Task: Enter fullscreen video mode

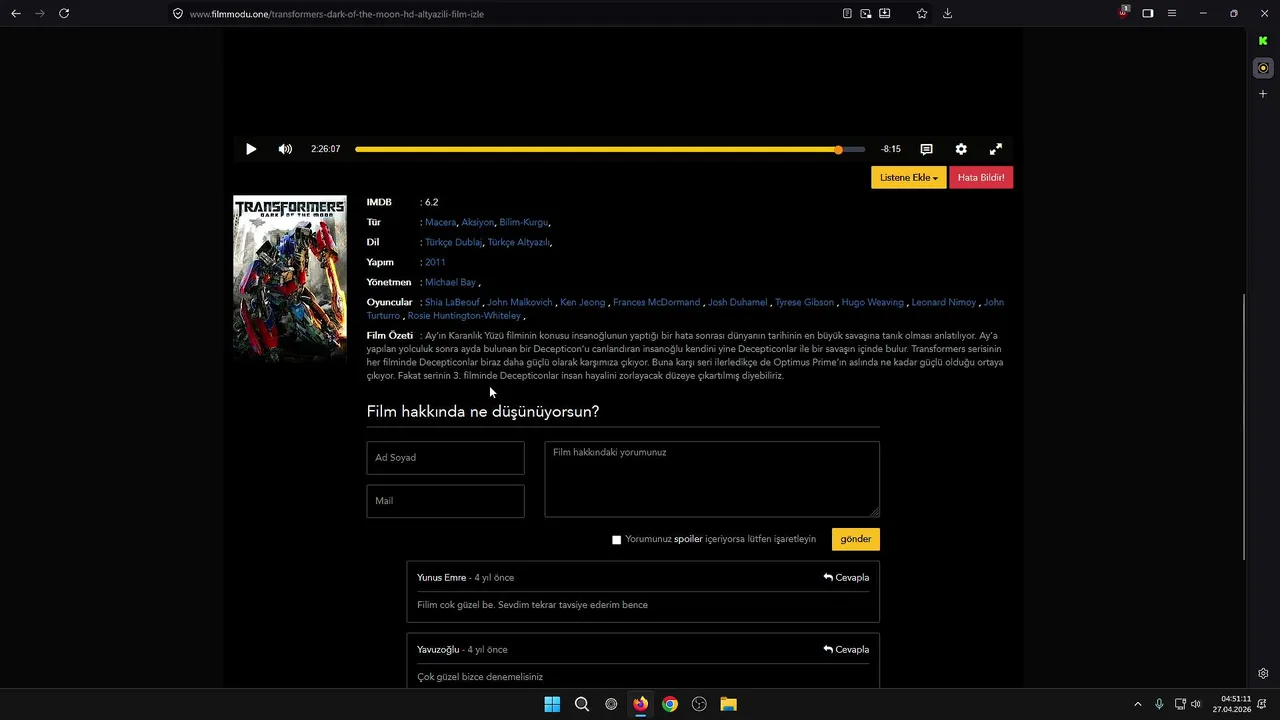Action: coord(996,149)
